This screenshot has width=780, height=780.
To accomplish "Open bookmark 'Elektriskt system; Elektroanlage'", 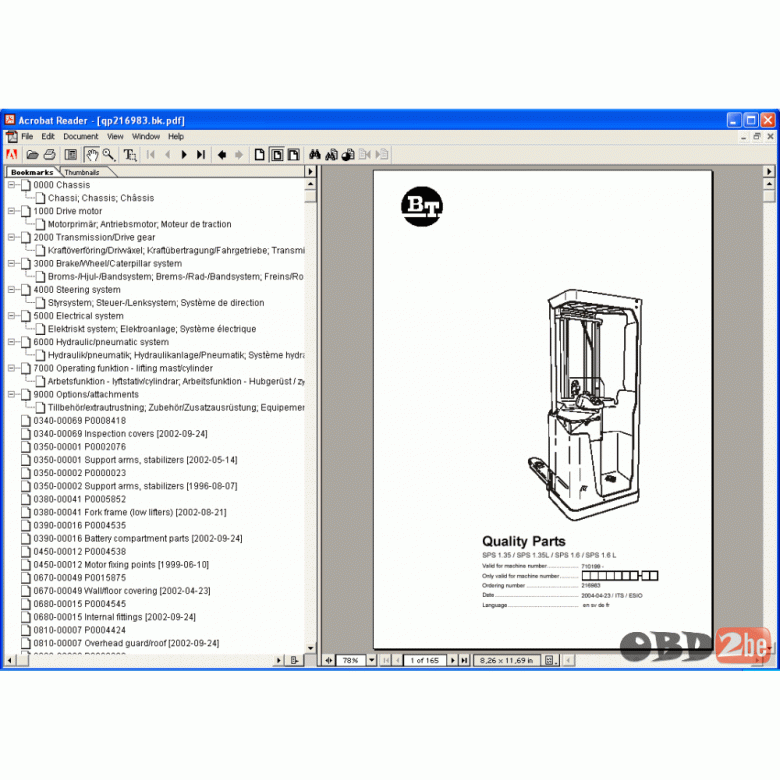I will (x=152, y=329).
